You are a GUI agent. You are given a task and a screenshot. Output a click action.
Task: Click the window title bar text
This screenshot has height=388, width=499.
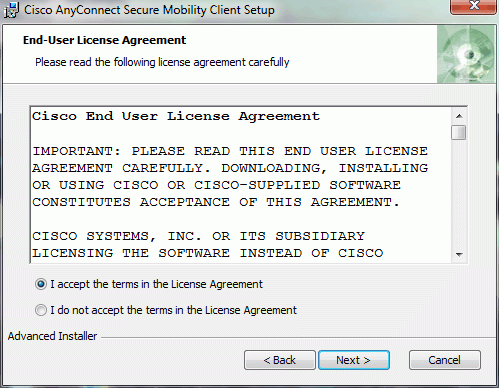tap(149, 10)
